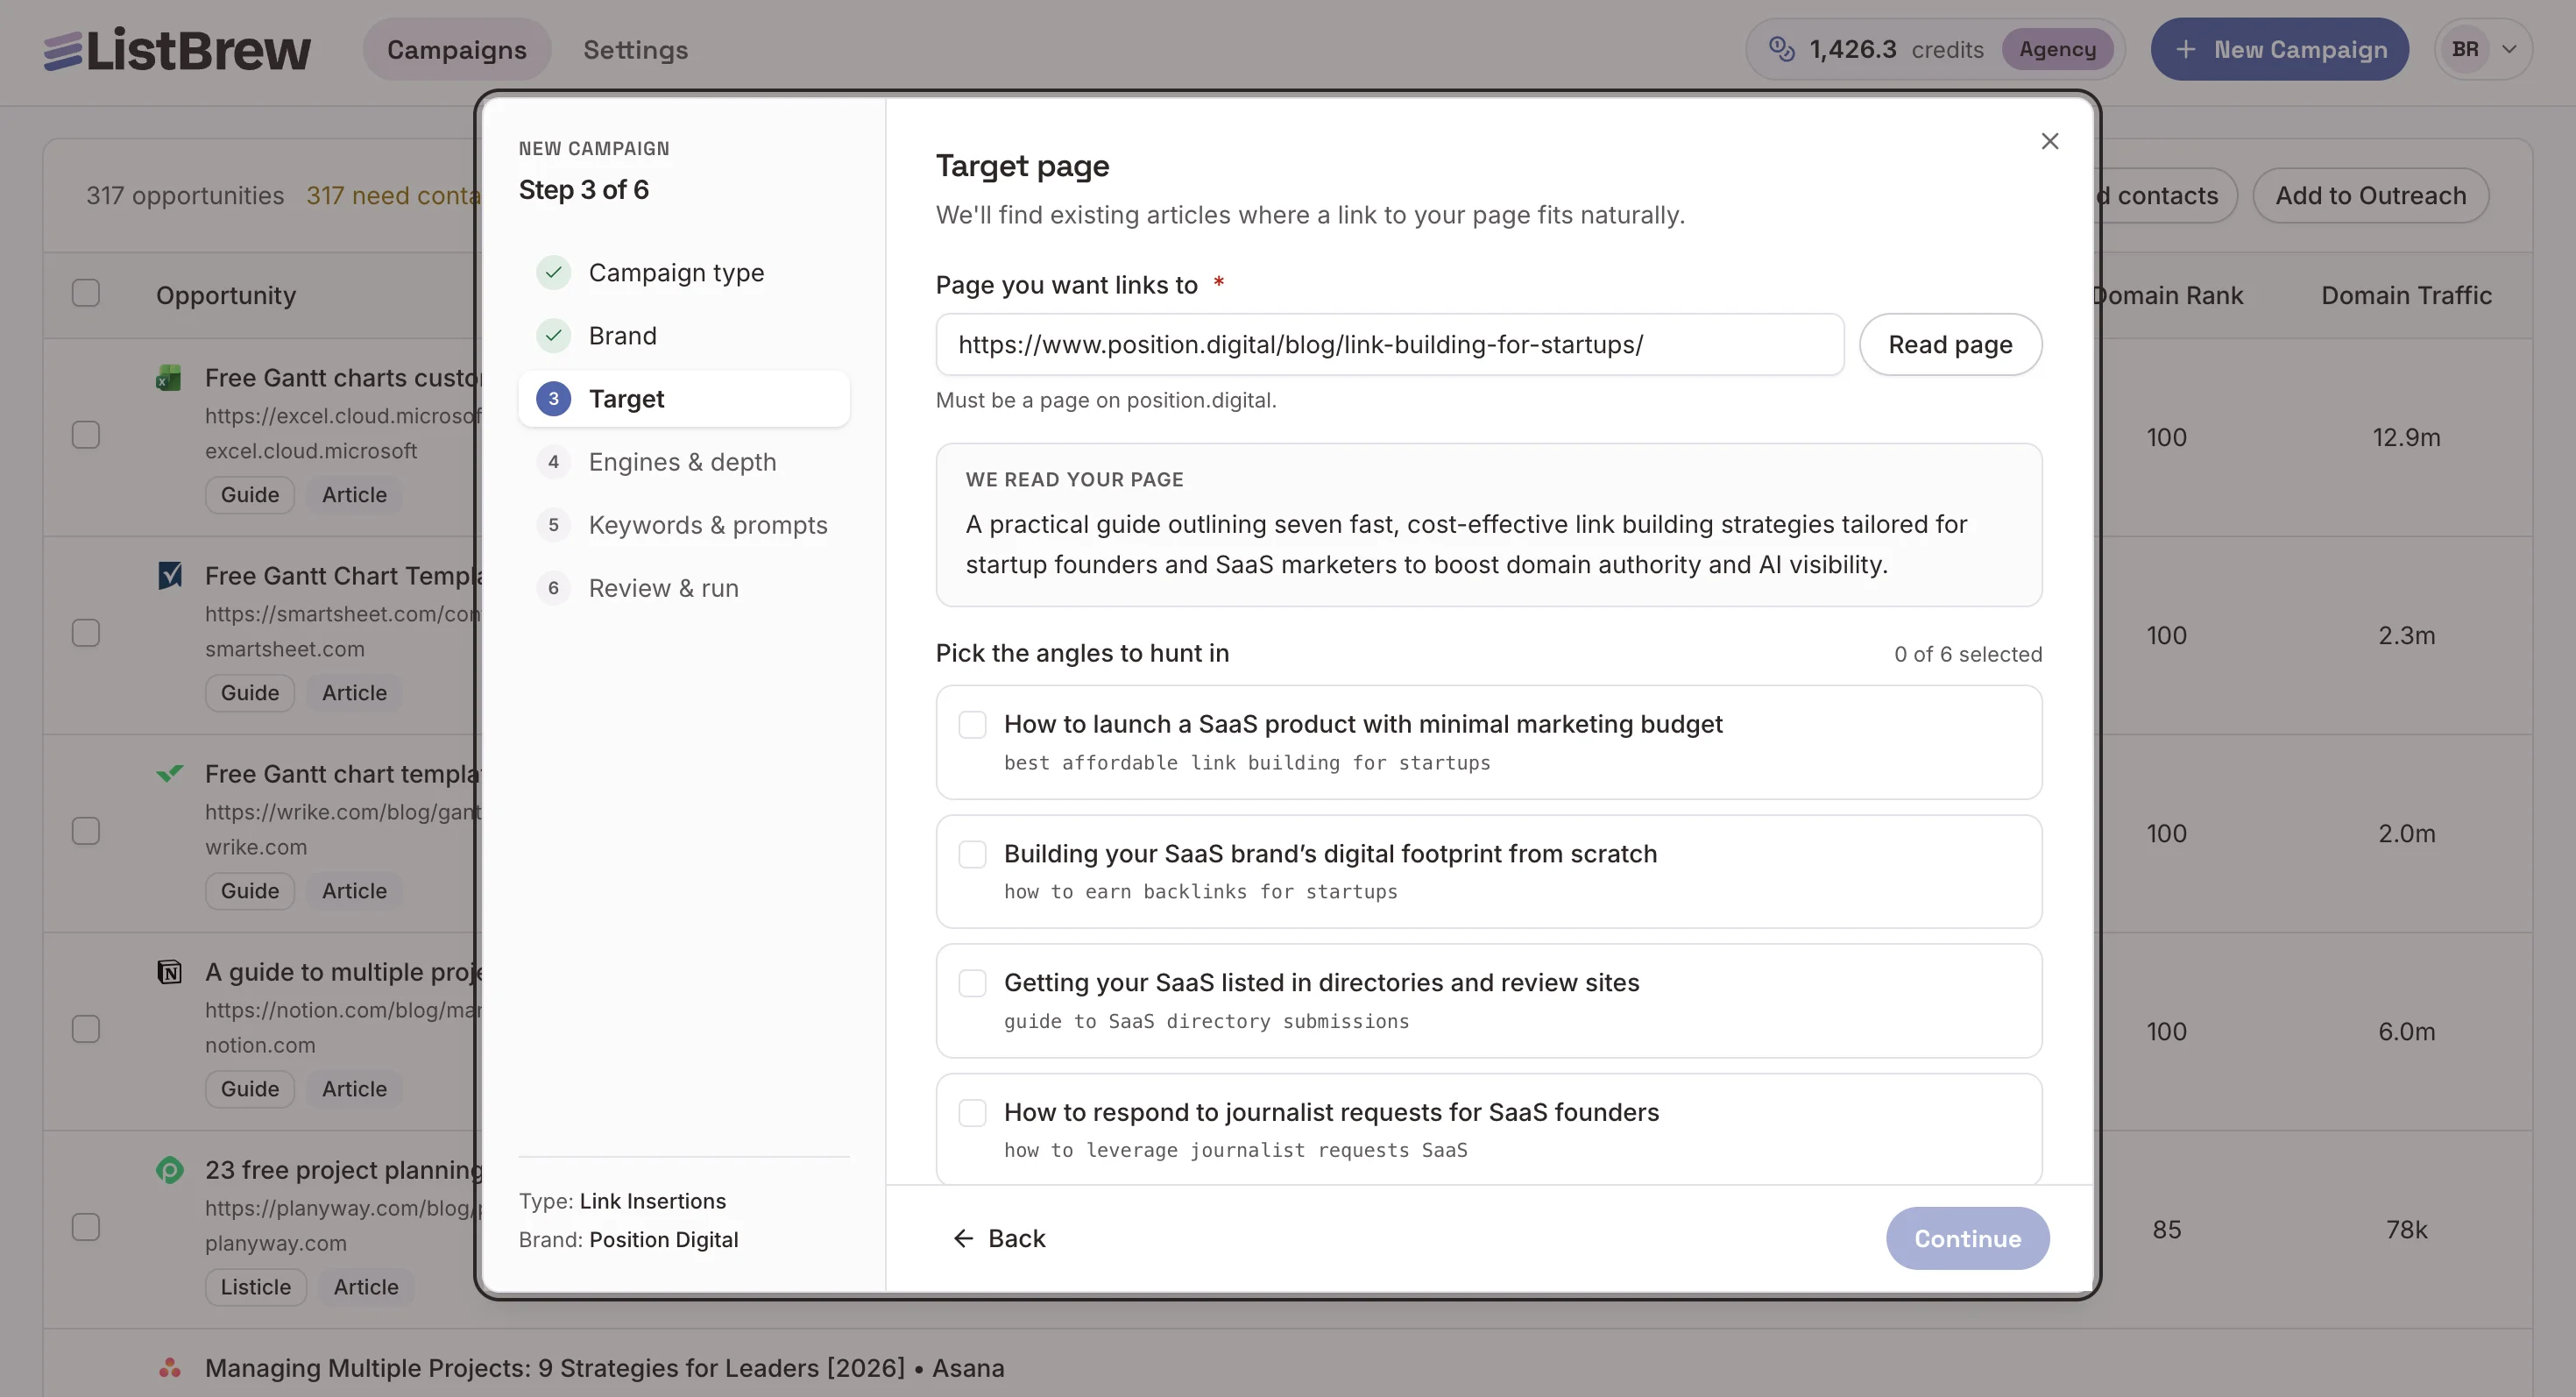Check the planyway.com row checkbox
2576x1397 pixels.
coord(86,1227)
